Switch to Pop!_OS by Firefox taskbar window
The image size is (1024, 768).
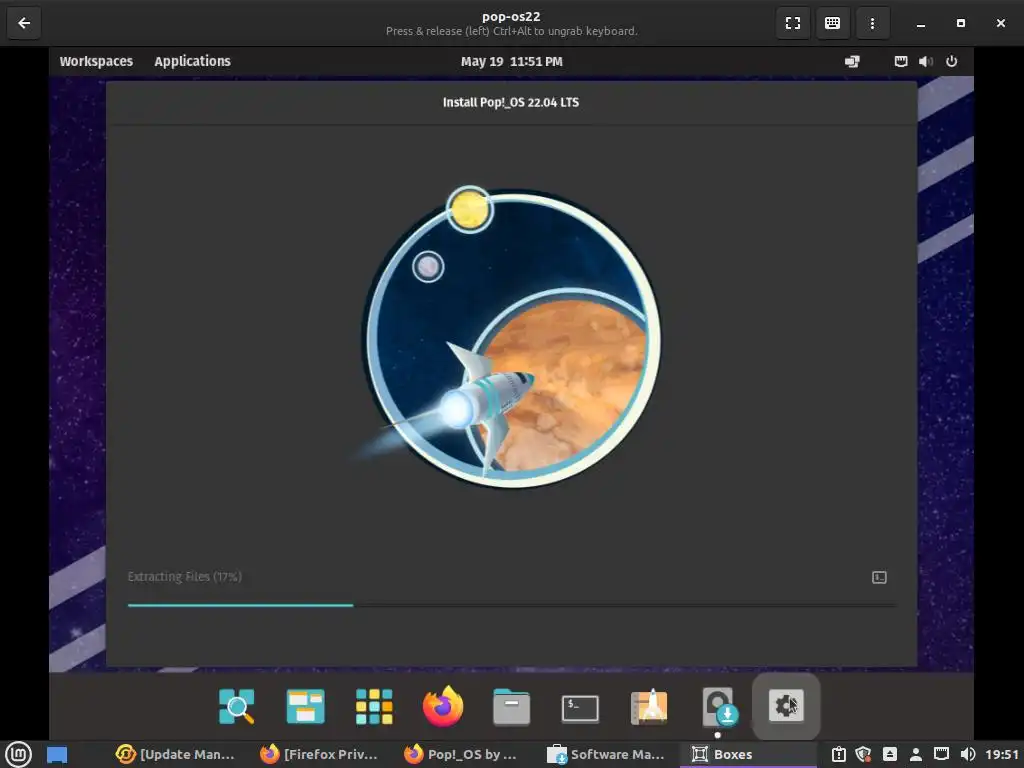tap(461, 754)
